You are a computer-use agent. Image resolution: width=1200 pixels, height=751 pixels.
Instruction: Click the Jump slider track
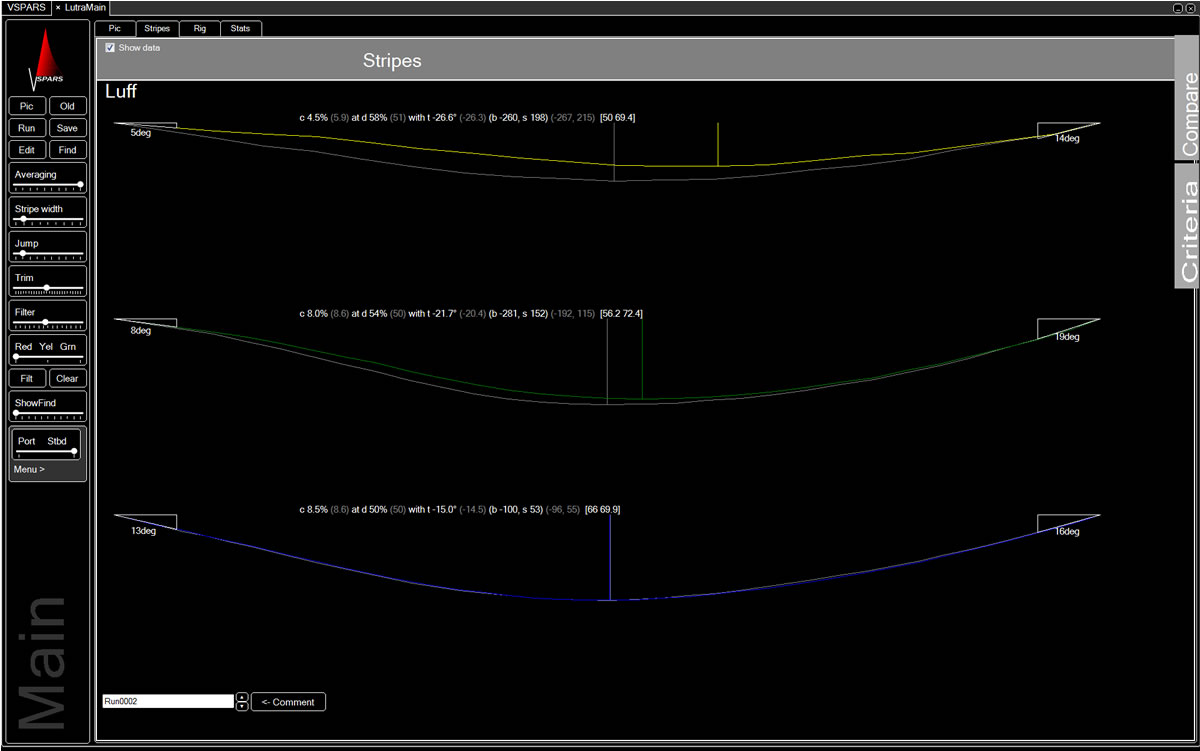pyautogui.click(x=47, y=253)
